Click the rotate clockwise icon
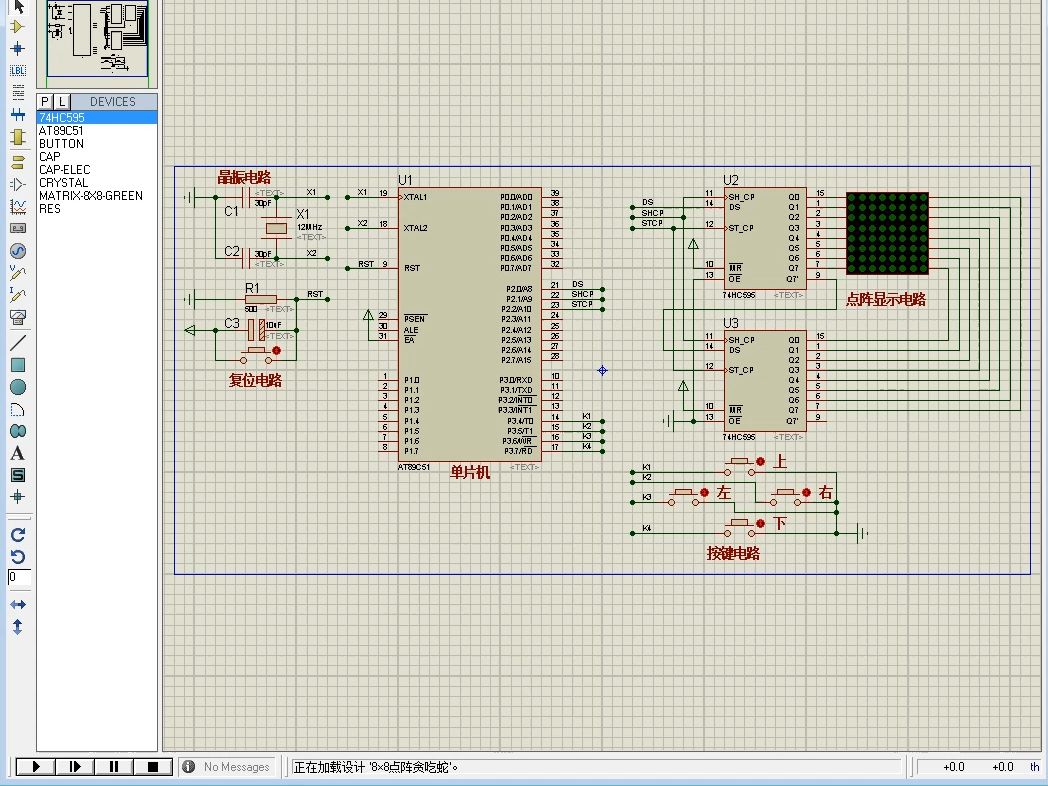1048x786 pixels. 17,535
